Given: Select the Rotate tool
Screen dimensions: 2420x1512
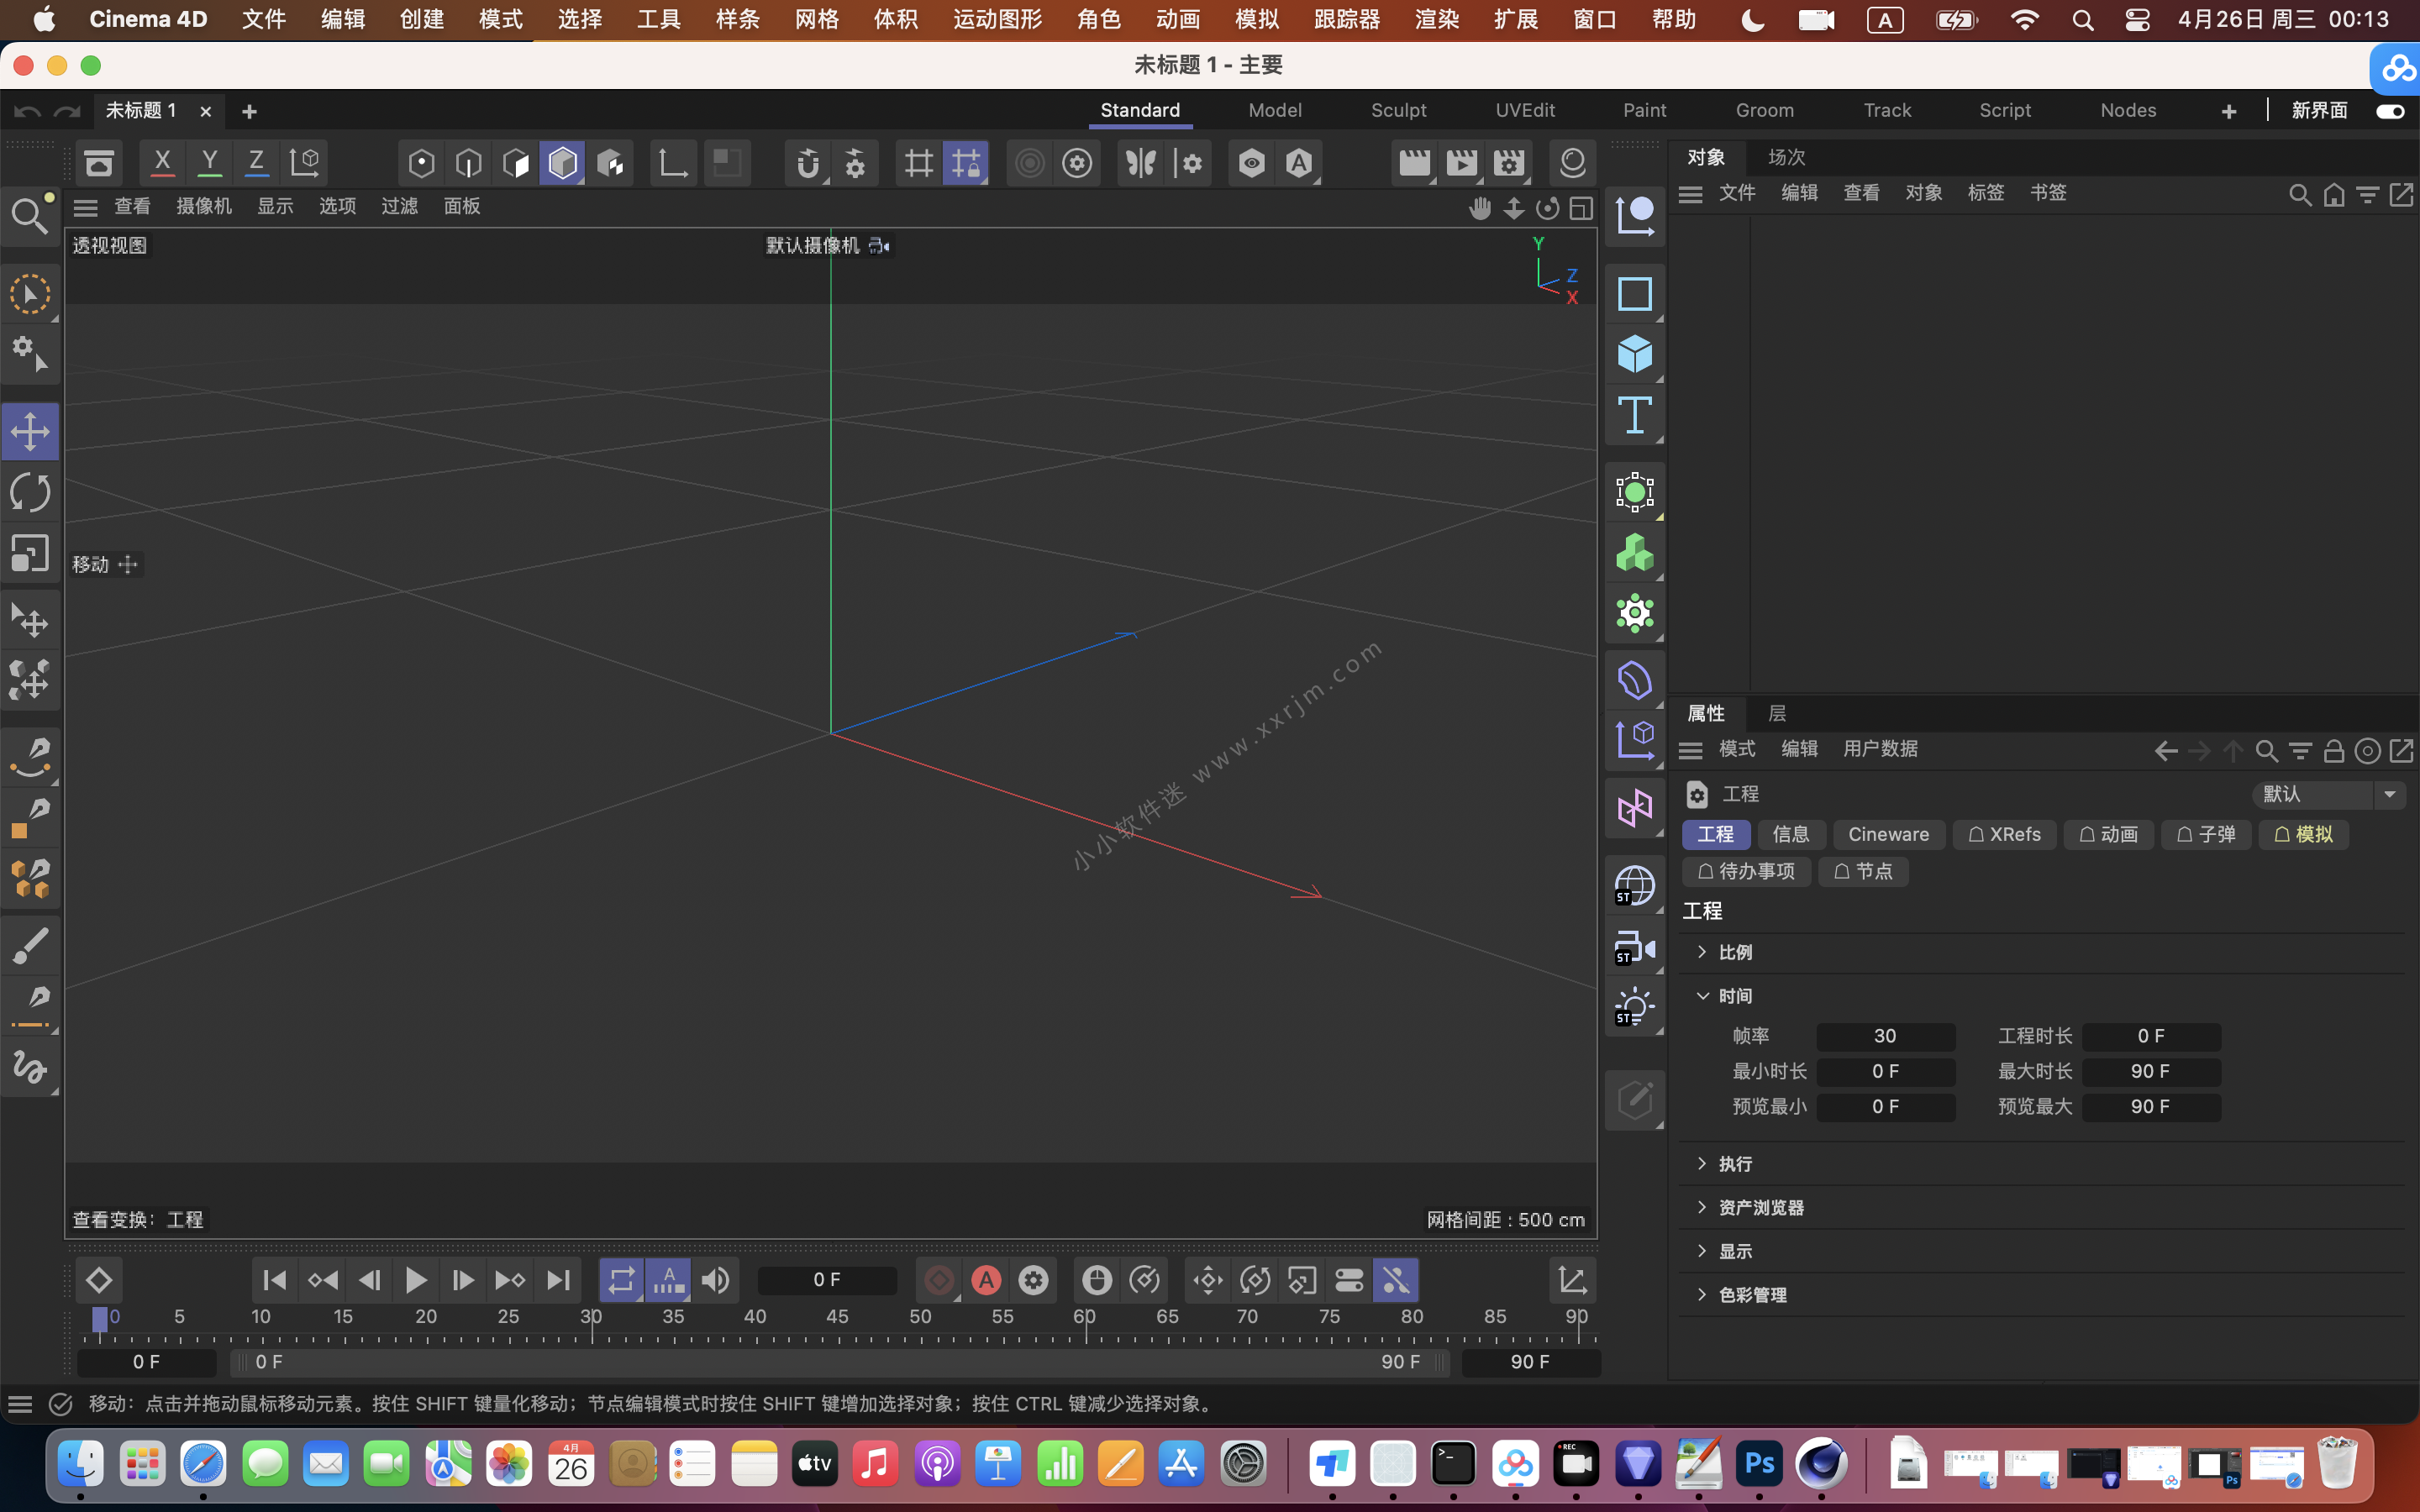Looking at the screenshot, I should (x=30, y=492).
